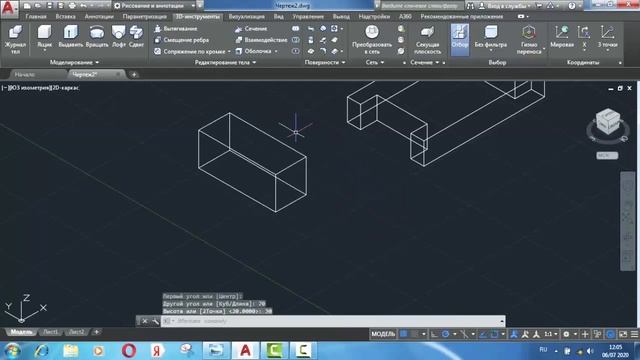Add a new drawing tab with plus button

click(134, 75)
